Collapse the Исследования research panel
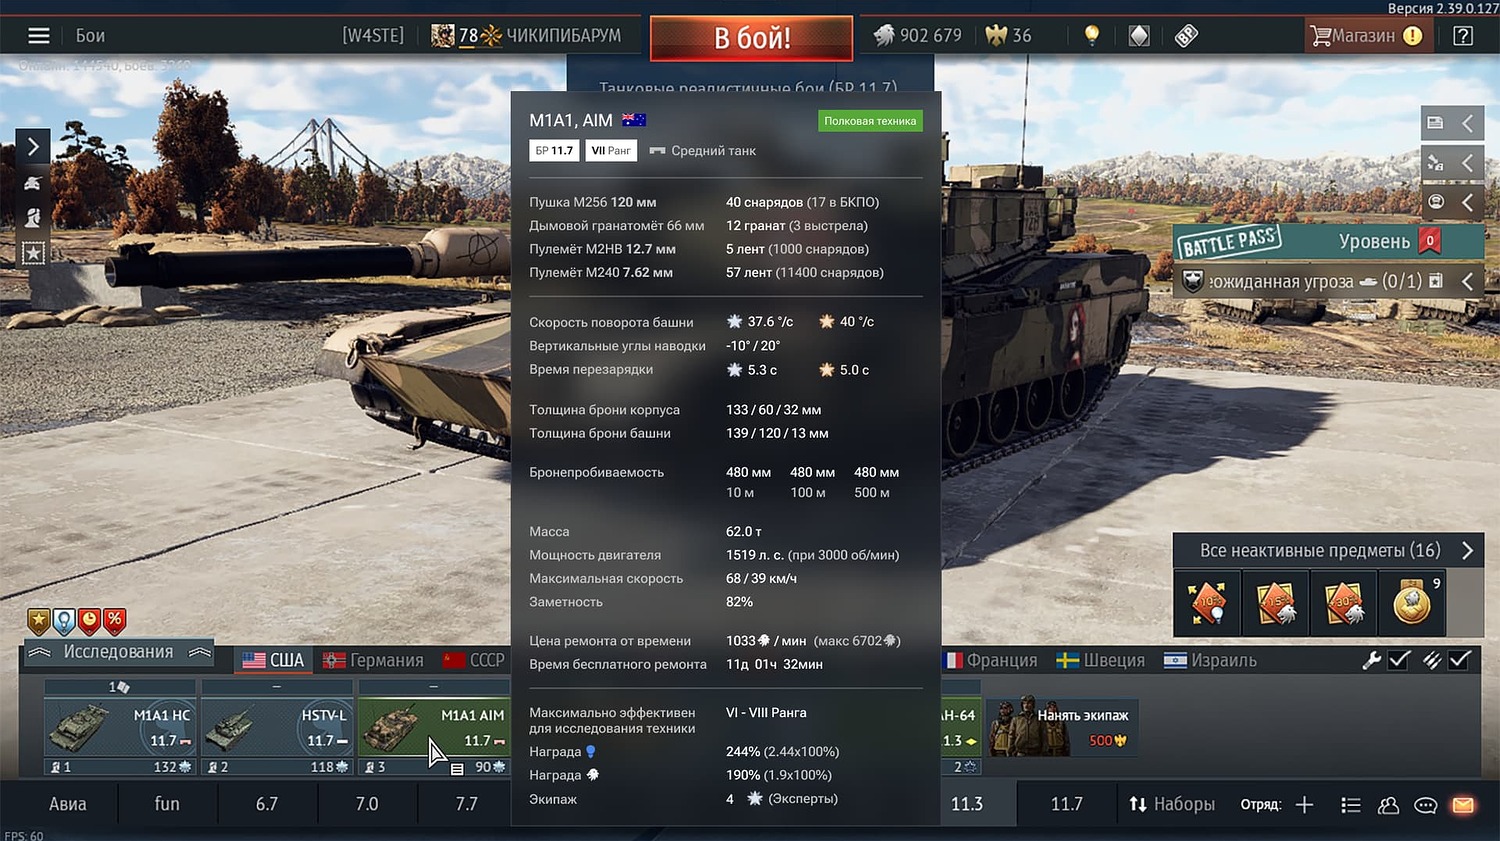Screen dimensions: 1500x841 (x=118, y=652)
